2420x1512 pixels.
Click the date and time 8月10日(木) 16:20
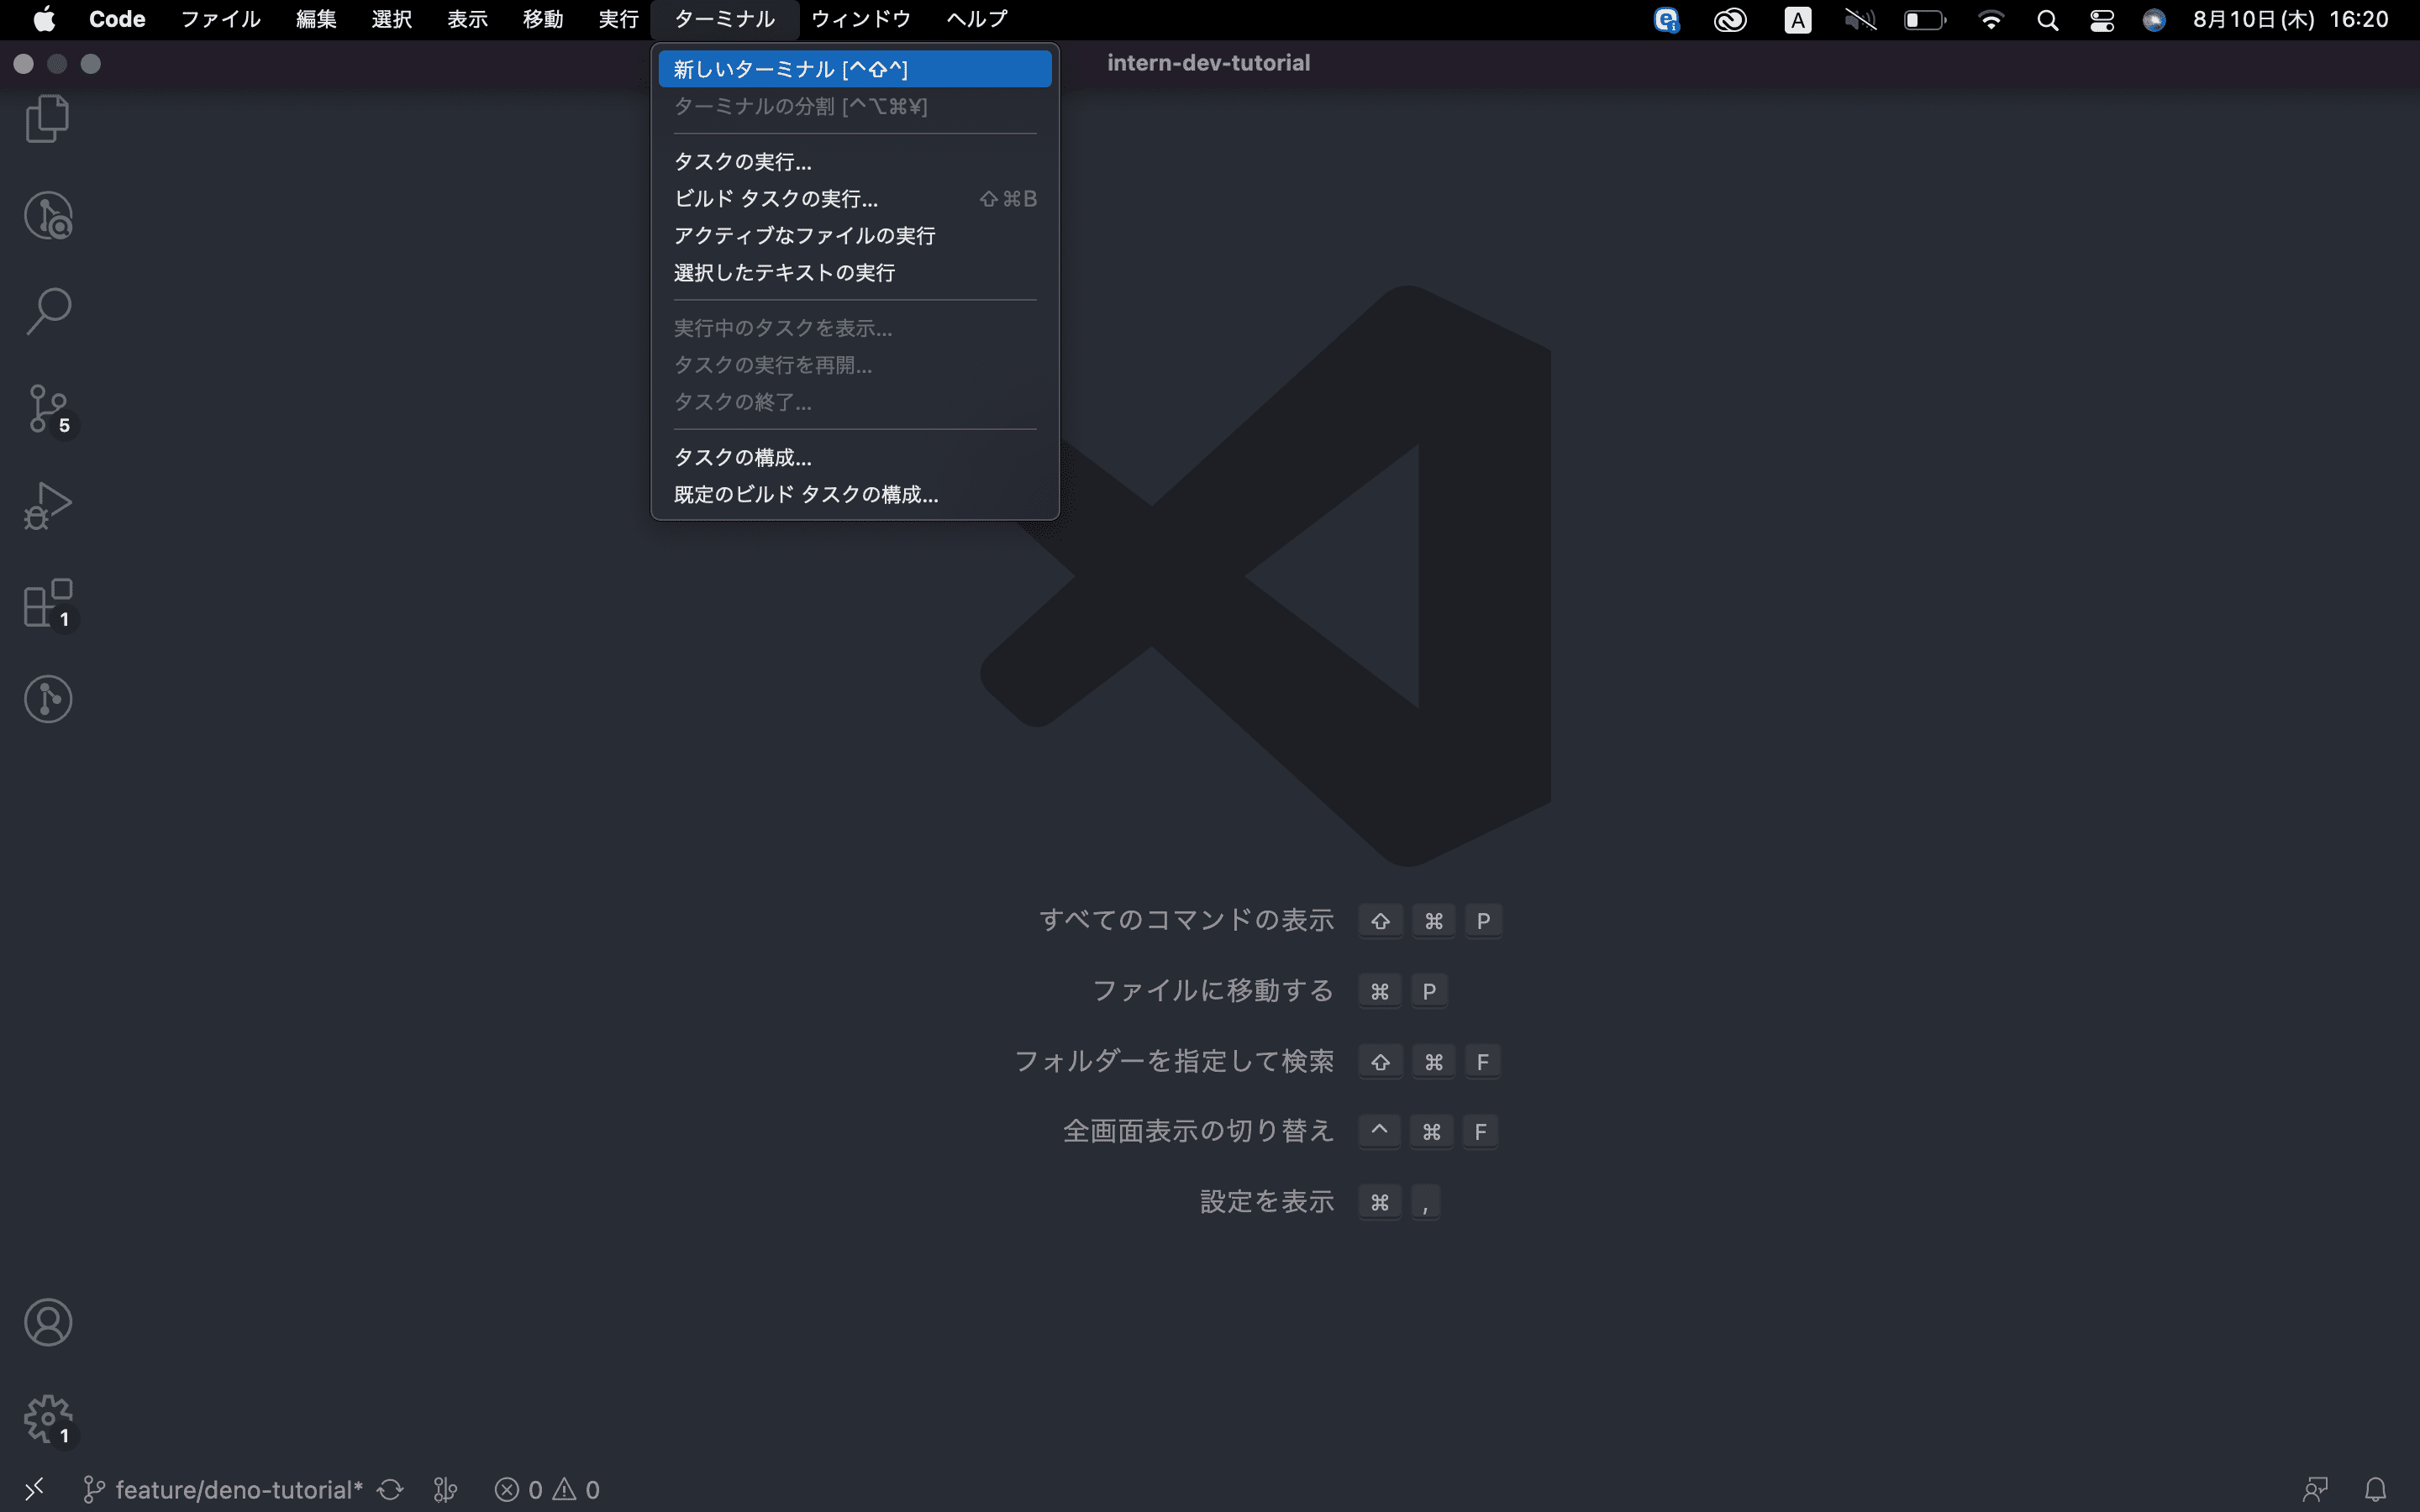(x=2290, y=20)
